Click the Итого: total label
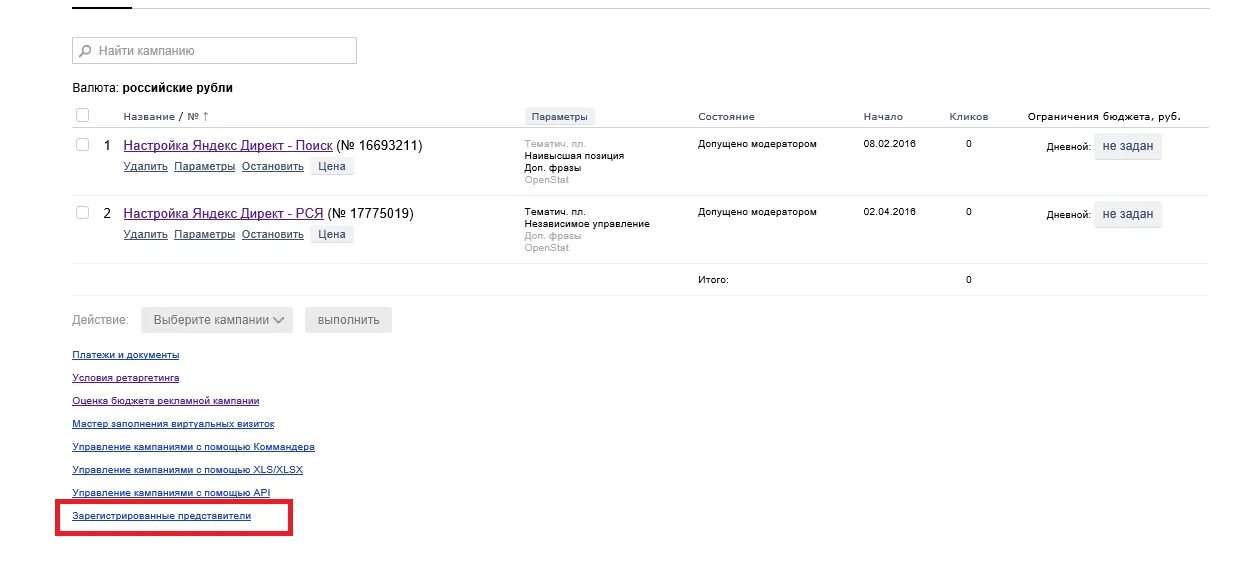This screenshot has height=567, width=1236. coord(713,280)
